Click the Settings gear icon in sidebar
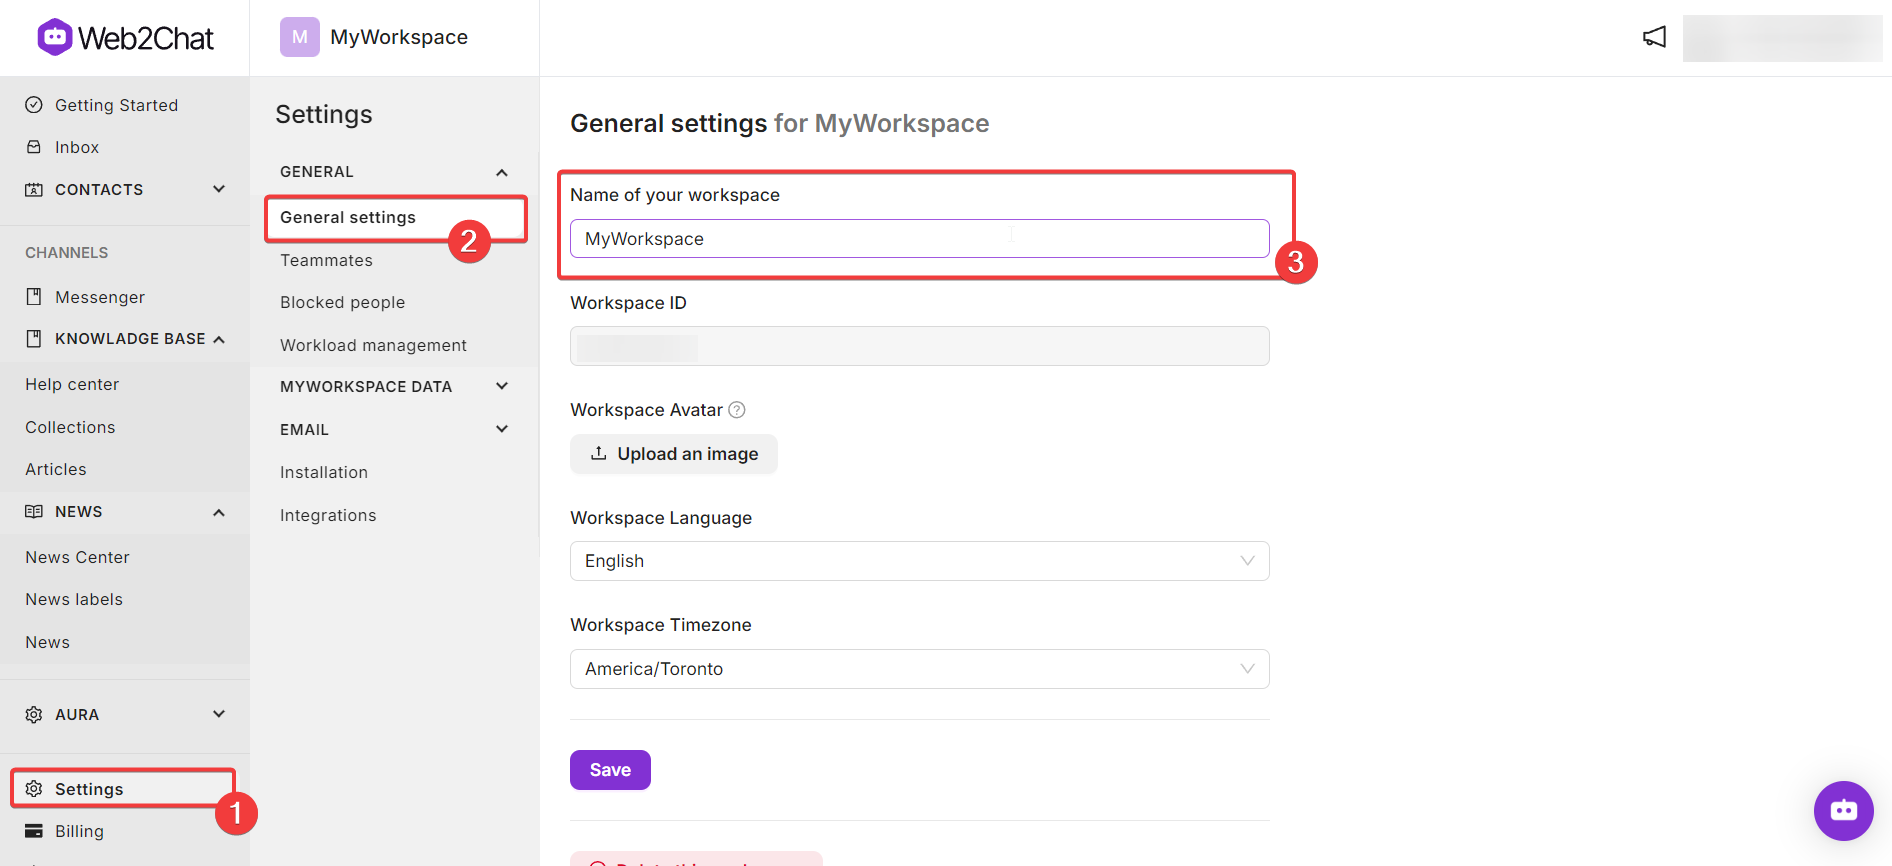Image resolution: width=1892 pixels, height=866 pixels. 34,789
